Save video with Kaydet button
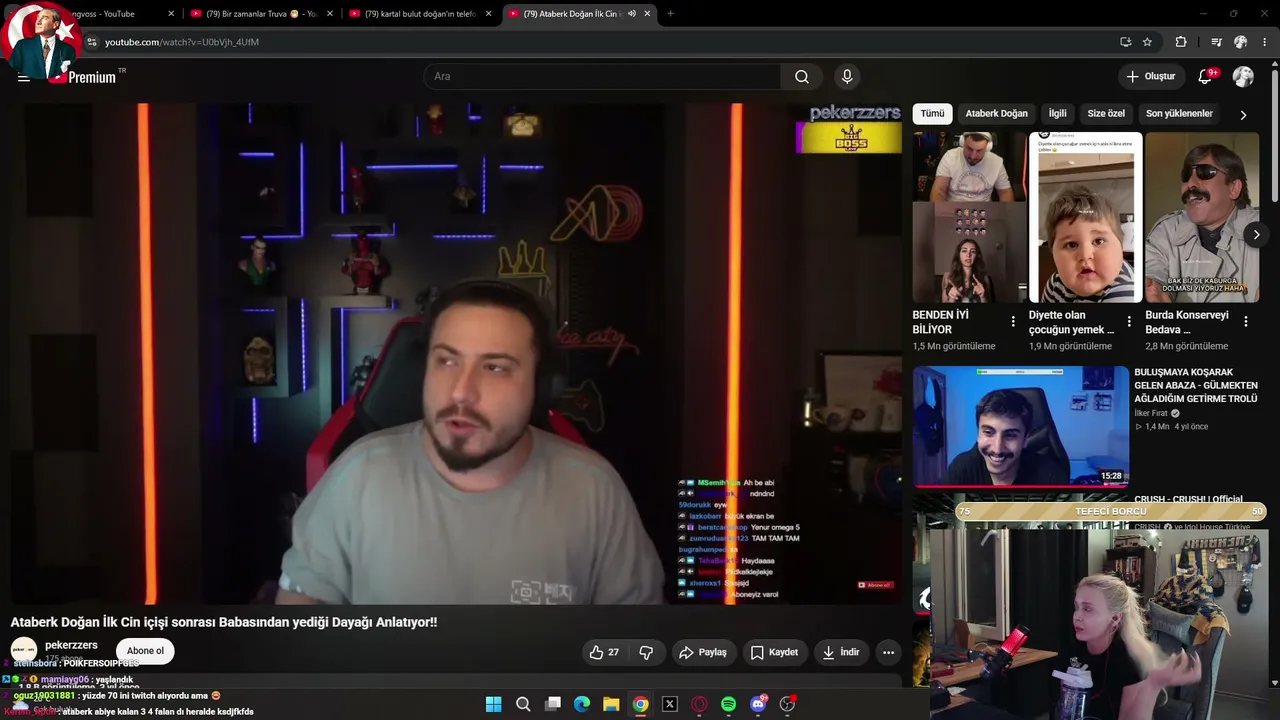 point(774,652)
